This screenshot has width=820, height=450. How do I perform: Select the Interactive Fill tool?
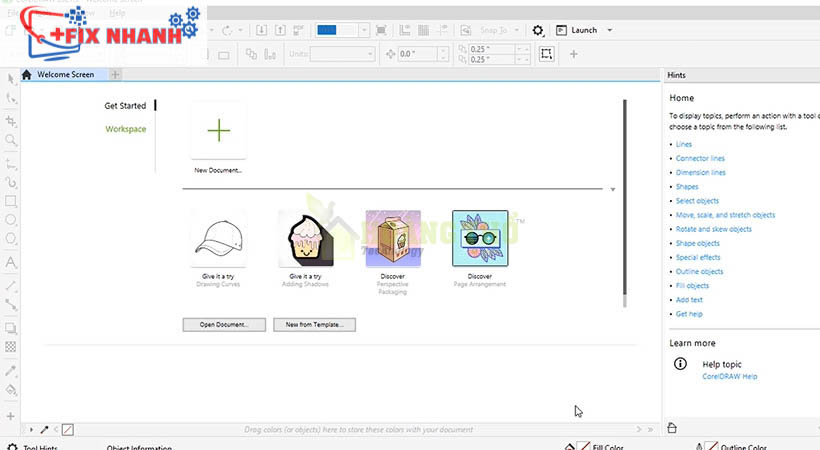pyautogui.click(x=11, y=390)
